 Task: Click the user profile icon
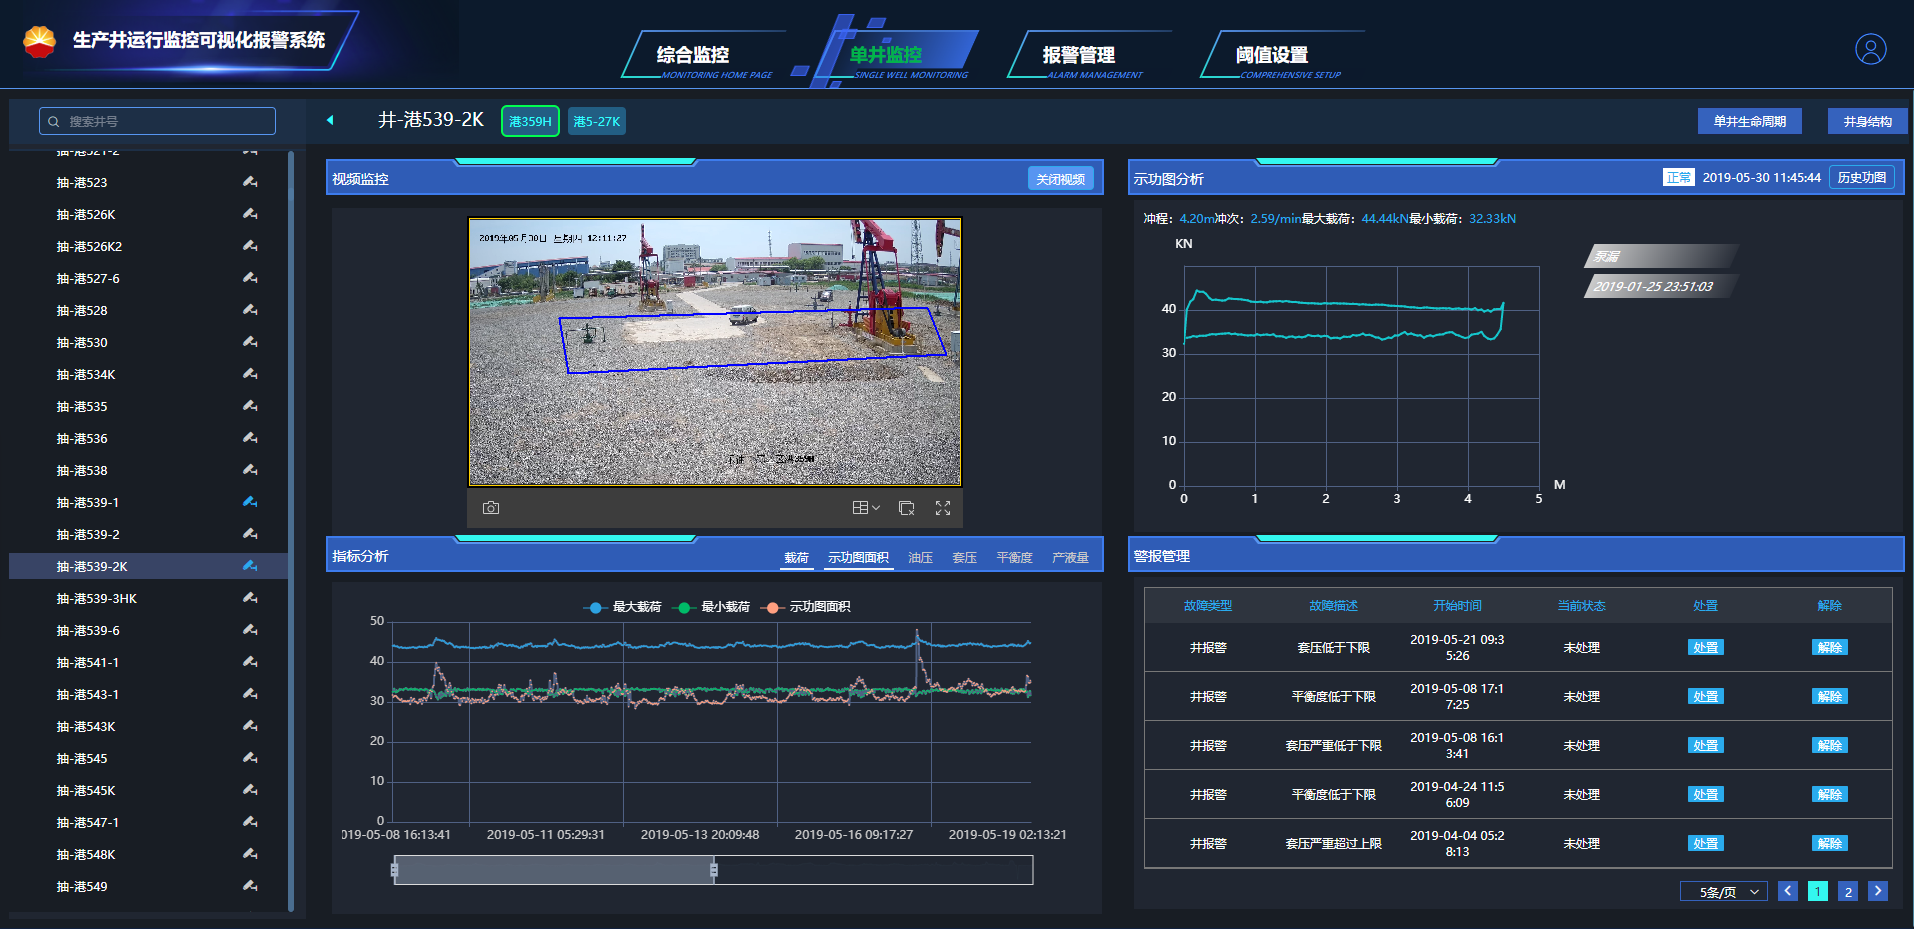[x=1870, y=49]
